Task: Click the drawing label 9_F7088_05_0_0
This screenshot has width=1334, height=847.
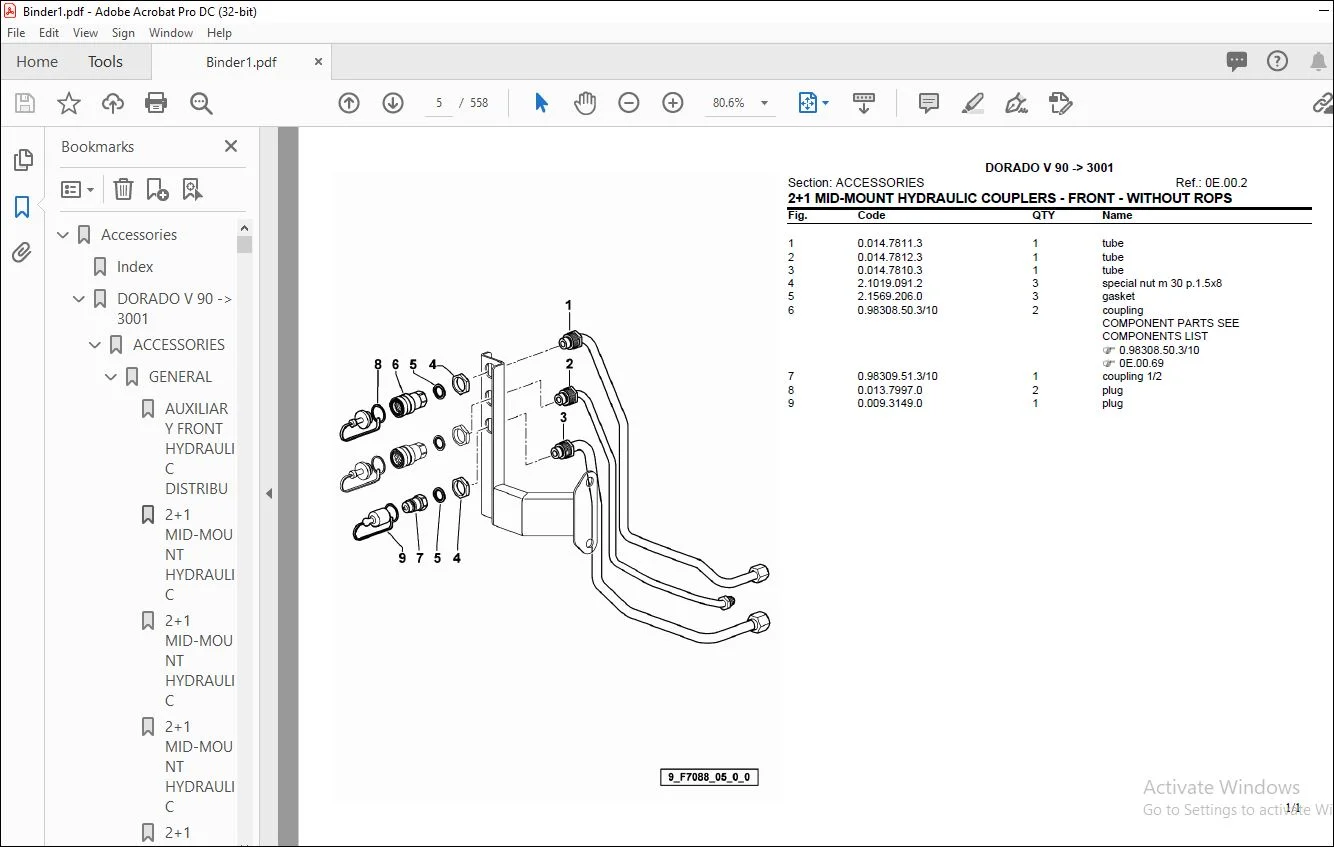Action: (709, 777)
